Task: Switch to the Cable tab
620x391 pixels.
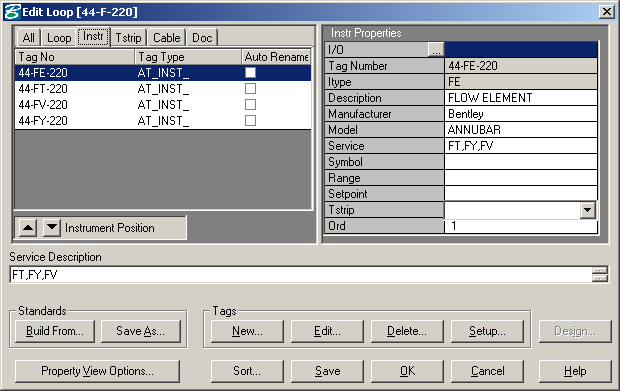Action: click(166, 38)
